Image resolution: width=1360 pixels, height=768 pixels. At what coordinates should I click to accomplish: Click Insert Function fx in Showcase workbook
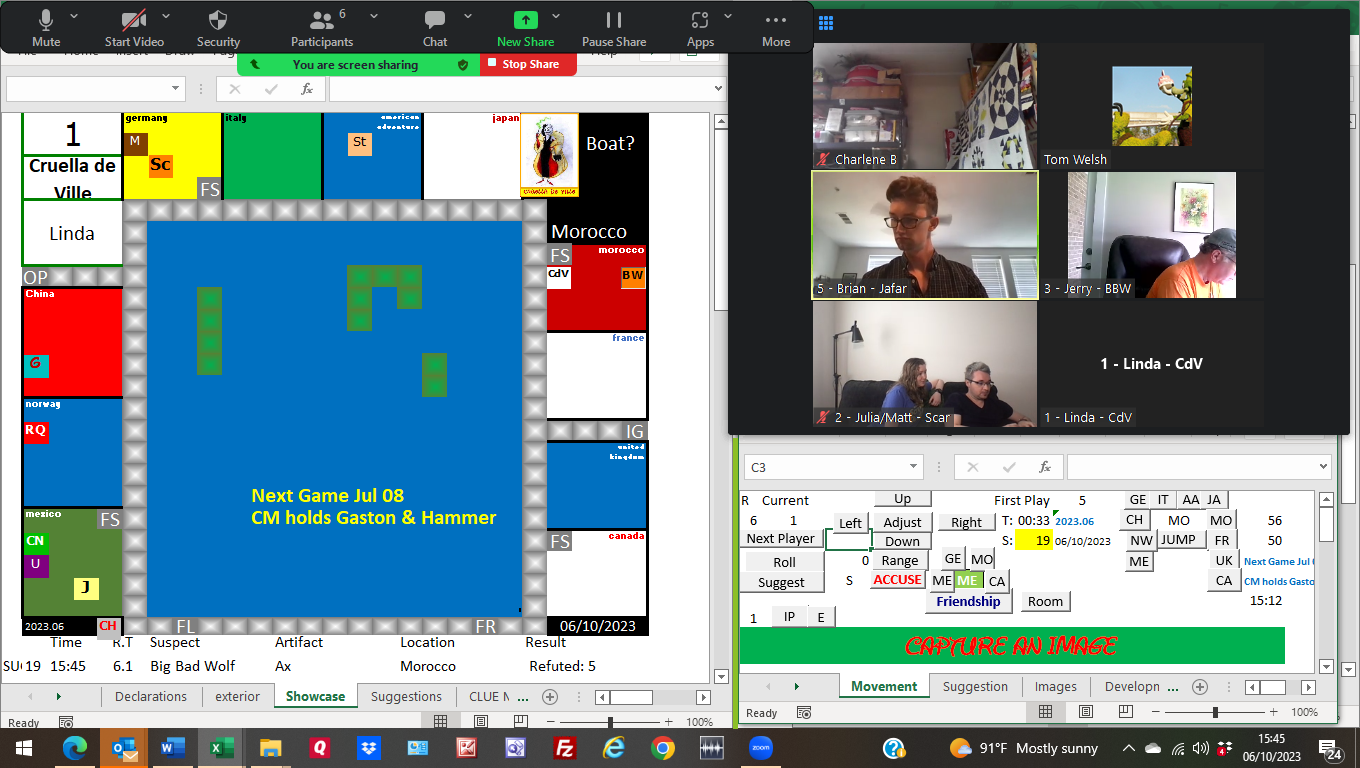pyautogui.click(x=307, y=89)
